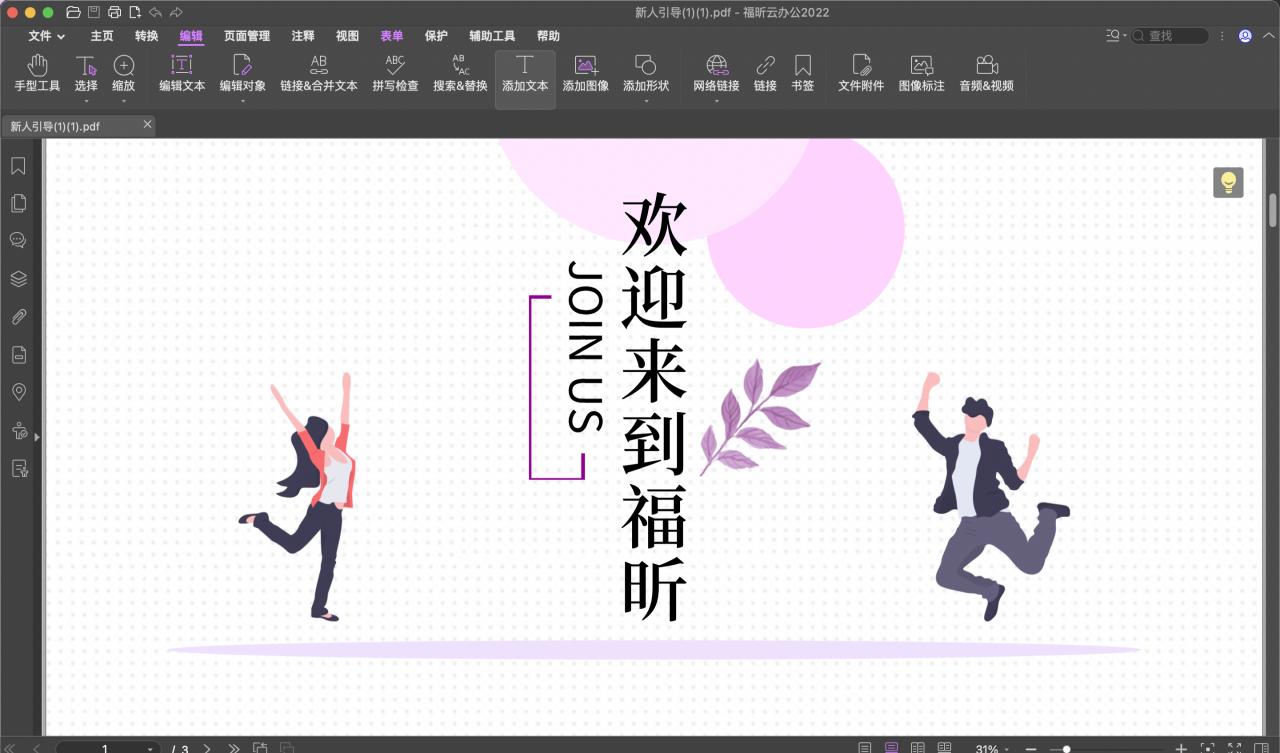This screenshot has width=1280, height=753.
Task: Open the Search & Replace tool
Action: click(460, 75)
